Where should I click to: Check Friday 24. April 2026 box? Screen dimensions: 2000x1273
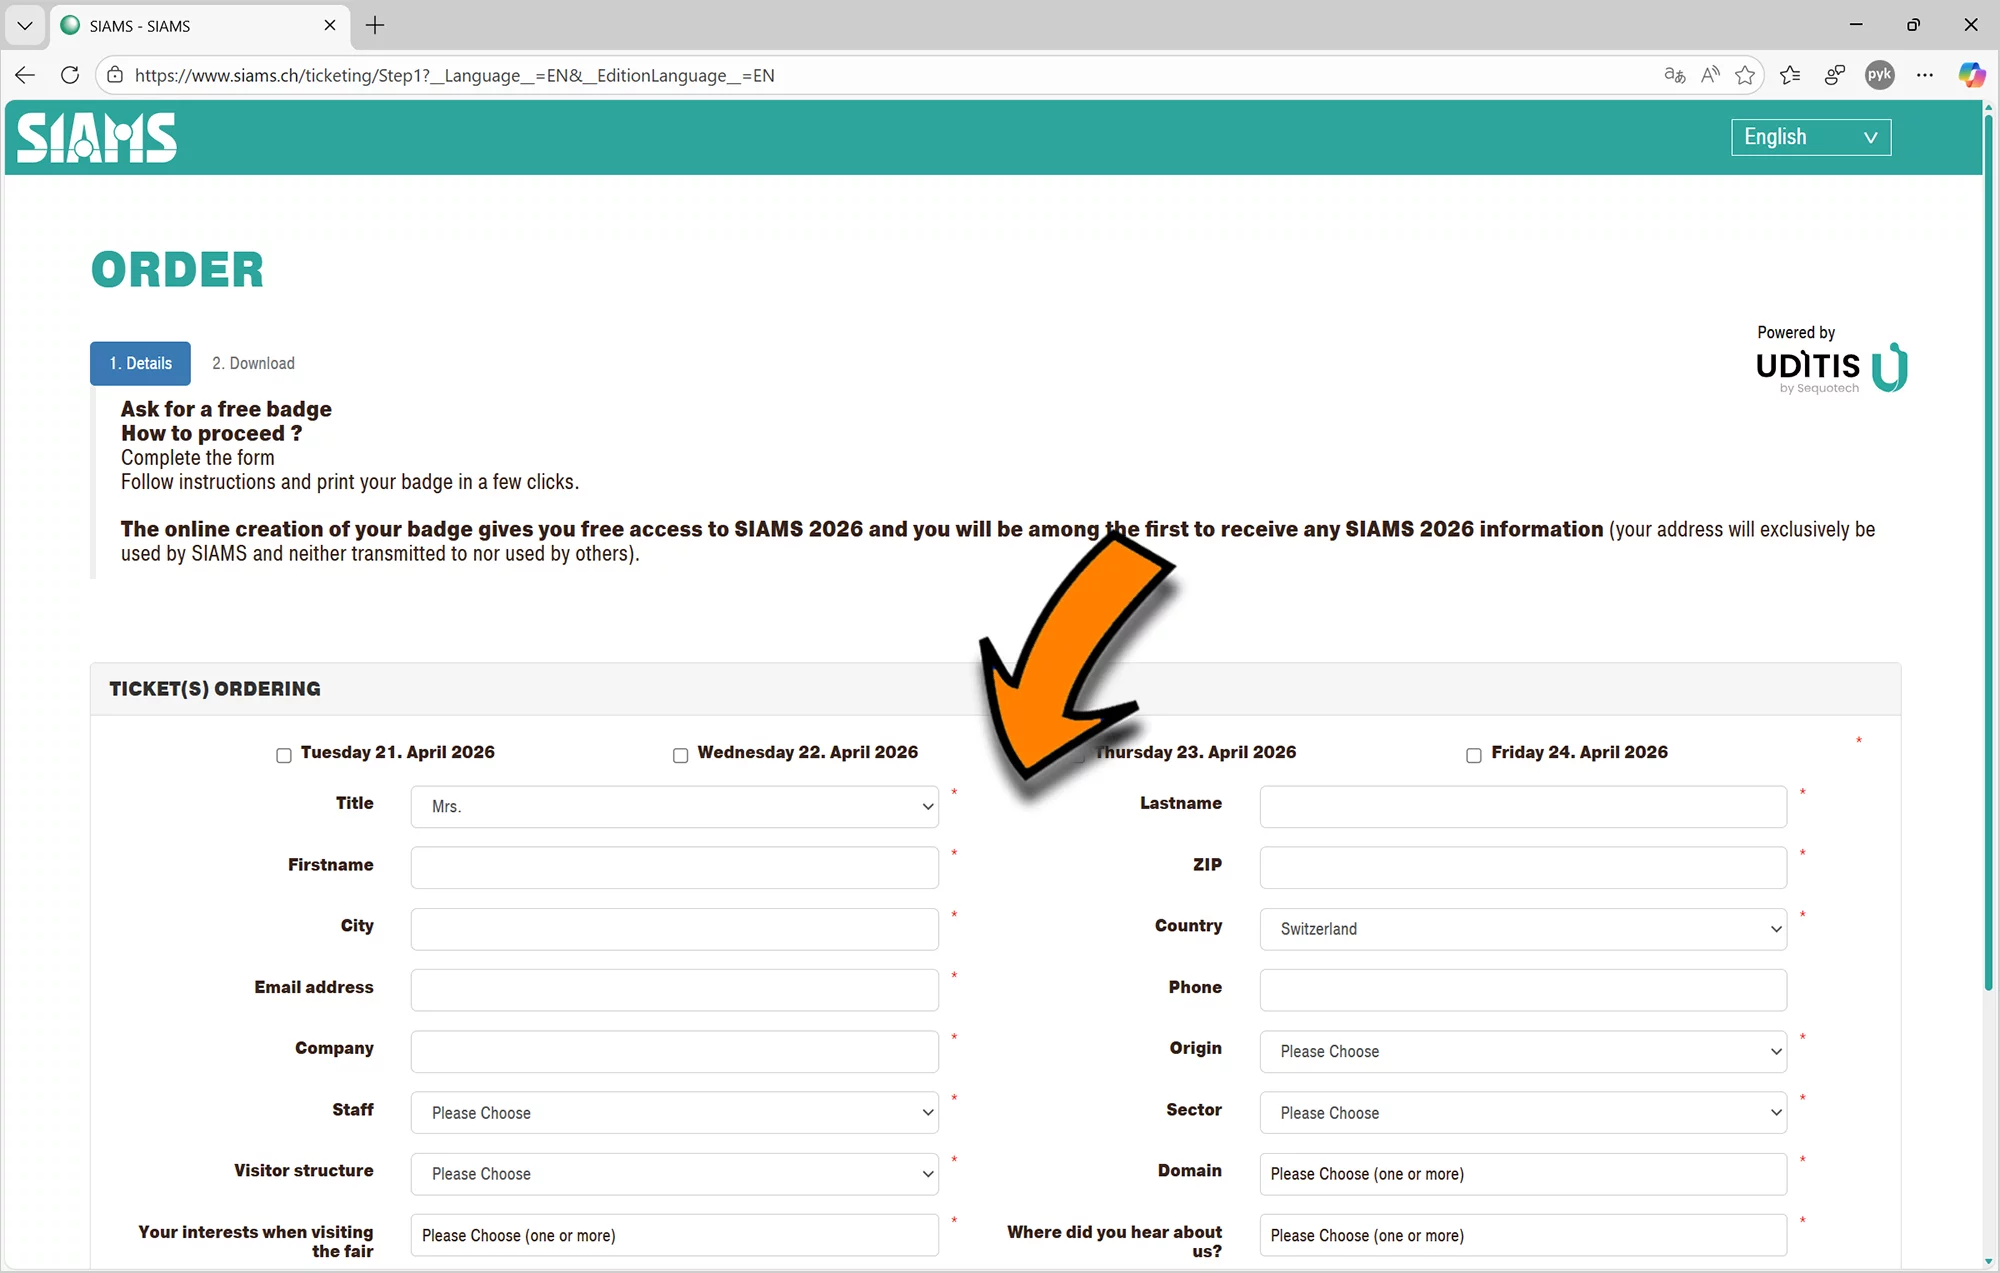(1474, 755)
